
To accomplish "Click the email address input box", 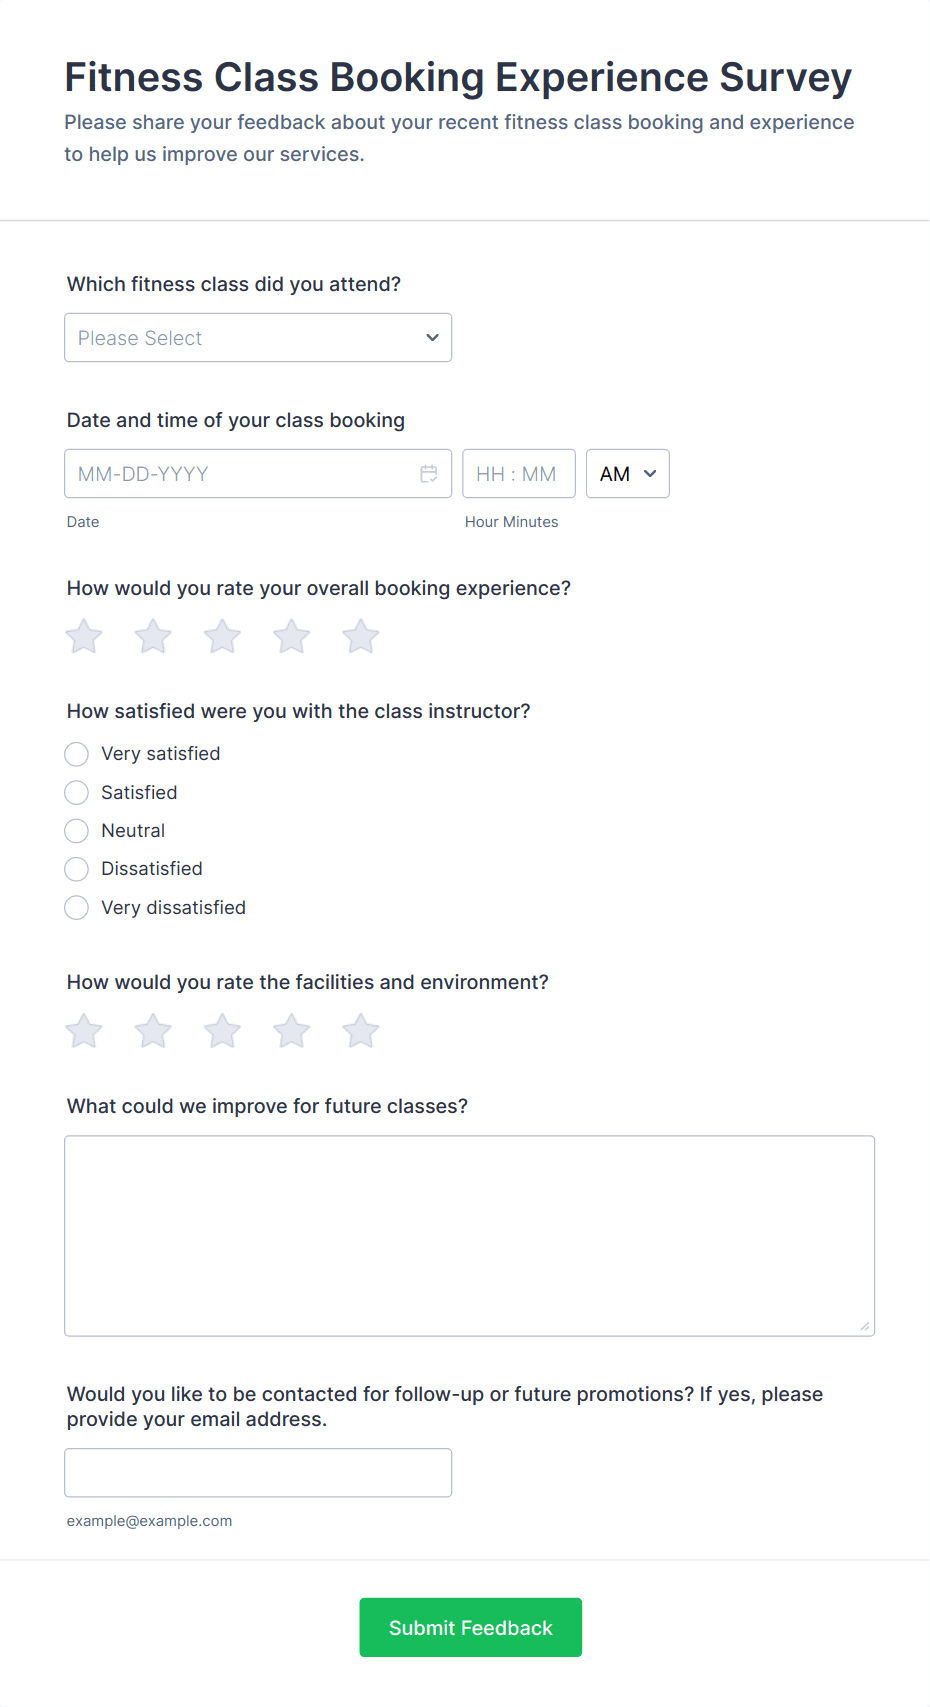I will click(258, 1473).
